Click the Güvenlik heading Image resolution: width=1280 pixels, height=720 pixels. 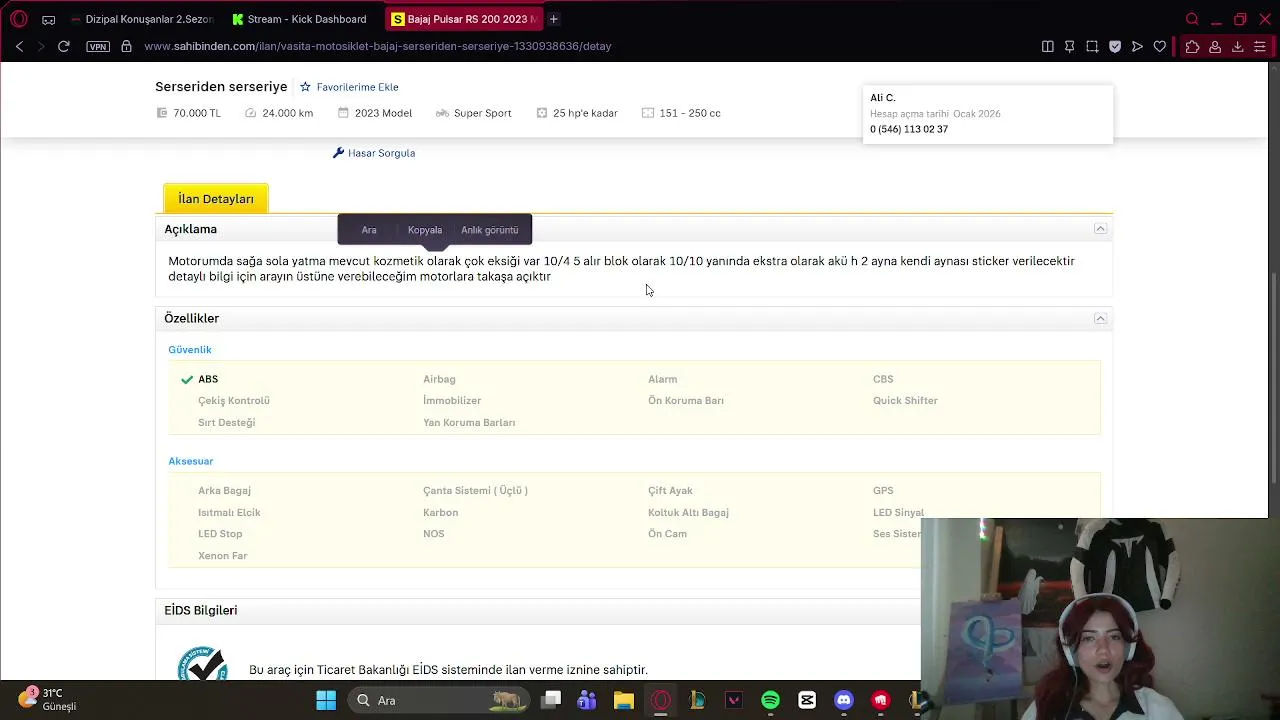click(x=190, y=350)
